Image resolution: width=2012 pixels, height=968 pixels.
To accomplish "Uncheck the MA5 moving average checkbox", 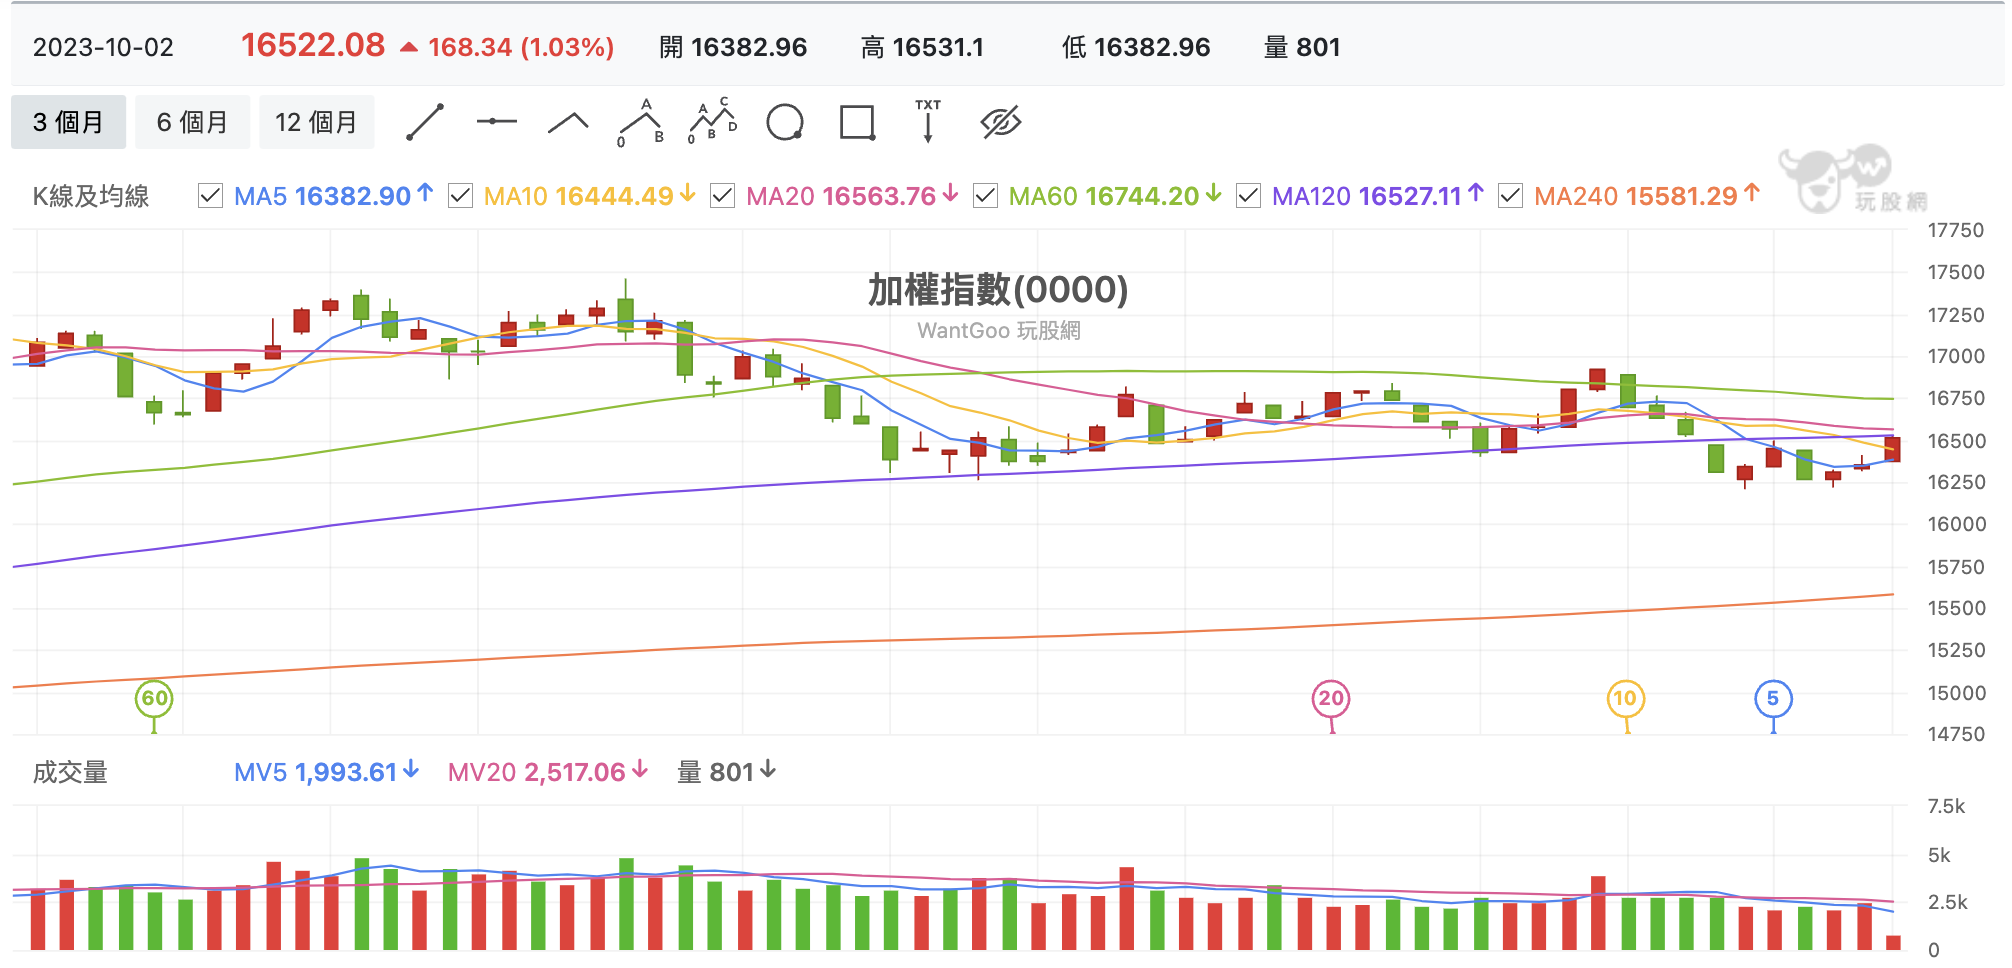I will tap(210, 196).
